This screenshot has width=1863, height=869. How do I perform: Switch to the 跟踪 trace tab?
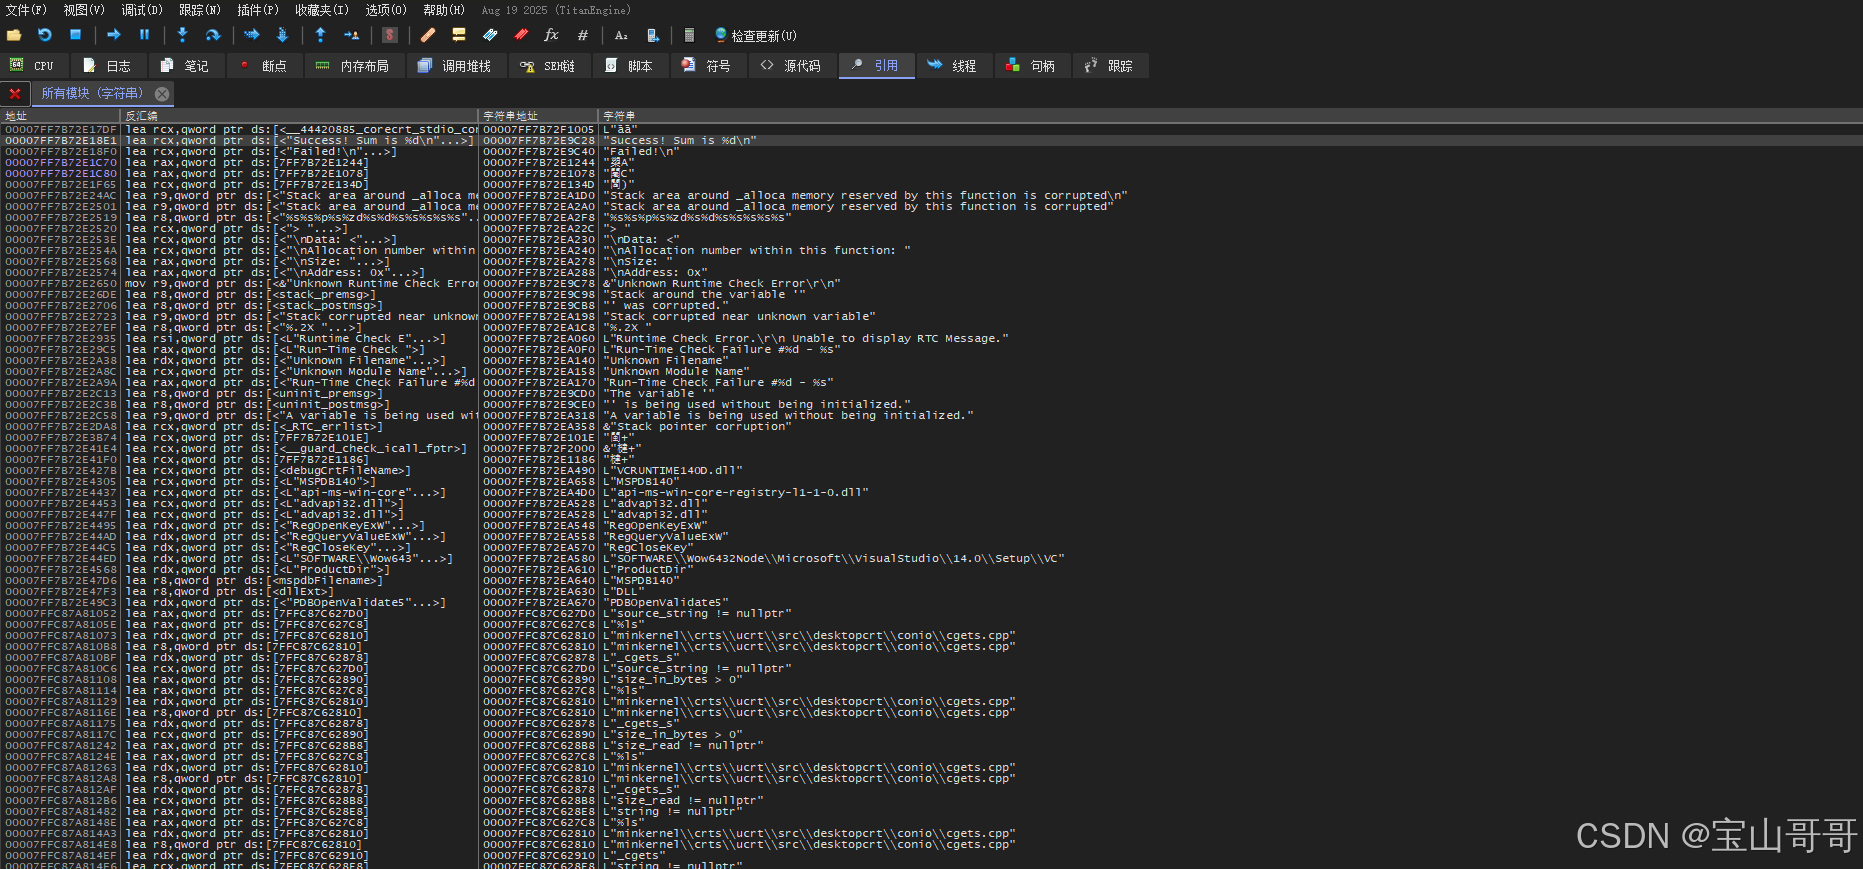point(1110,66)
